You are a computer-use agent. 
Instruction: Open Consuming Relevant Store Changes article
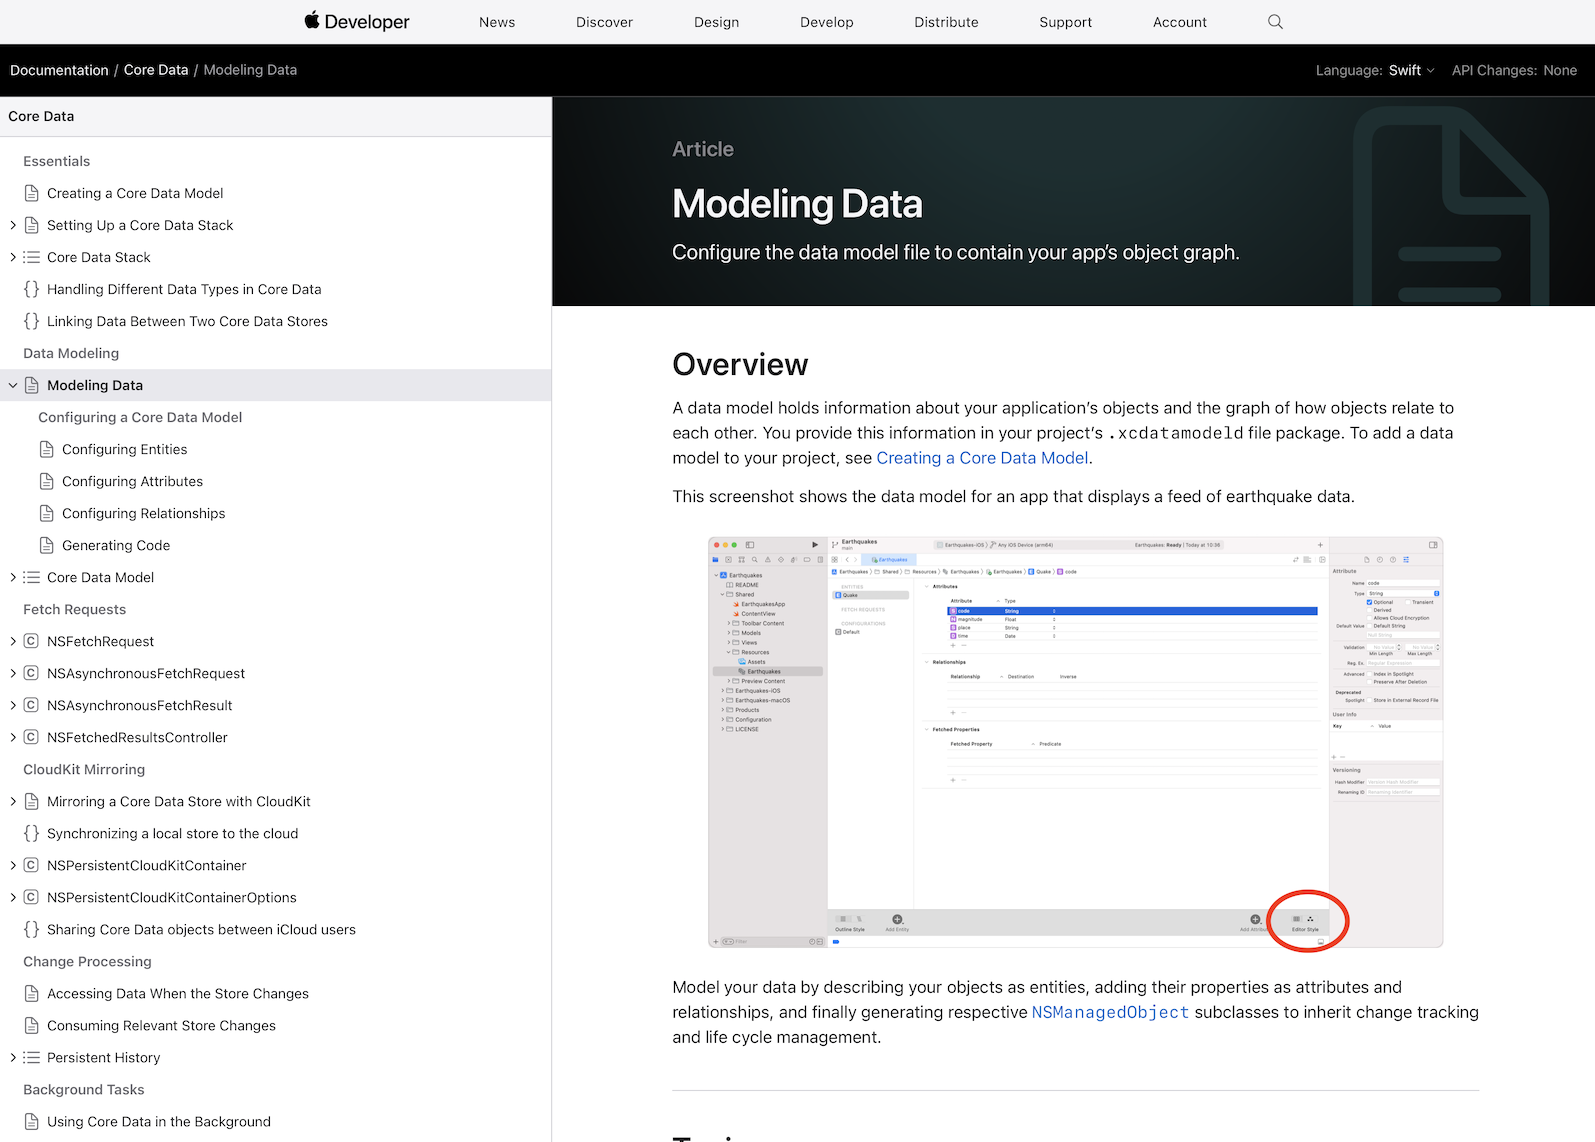161,1025
